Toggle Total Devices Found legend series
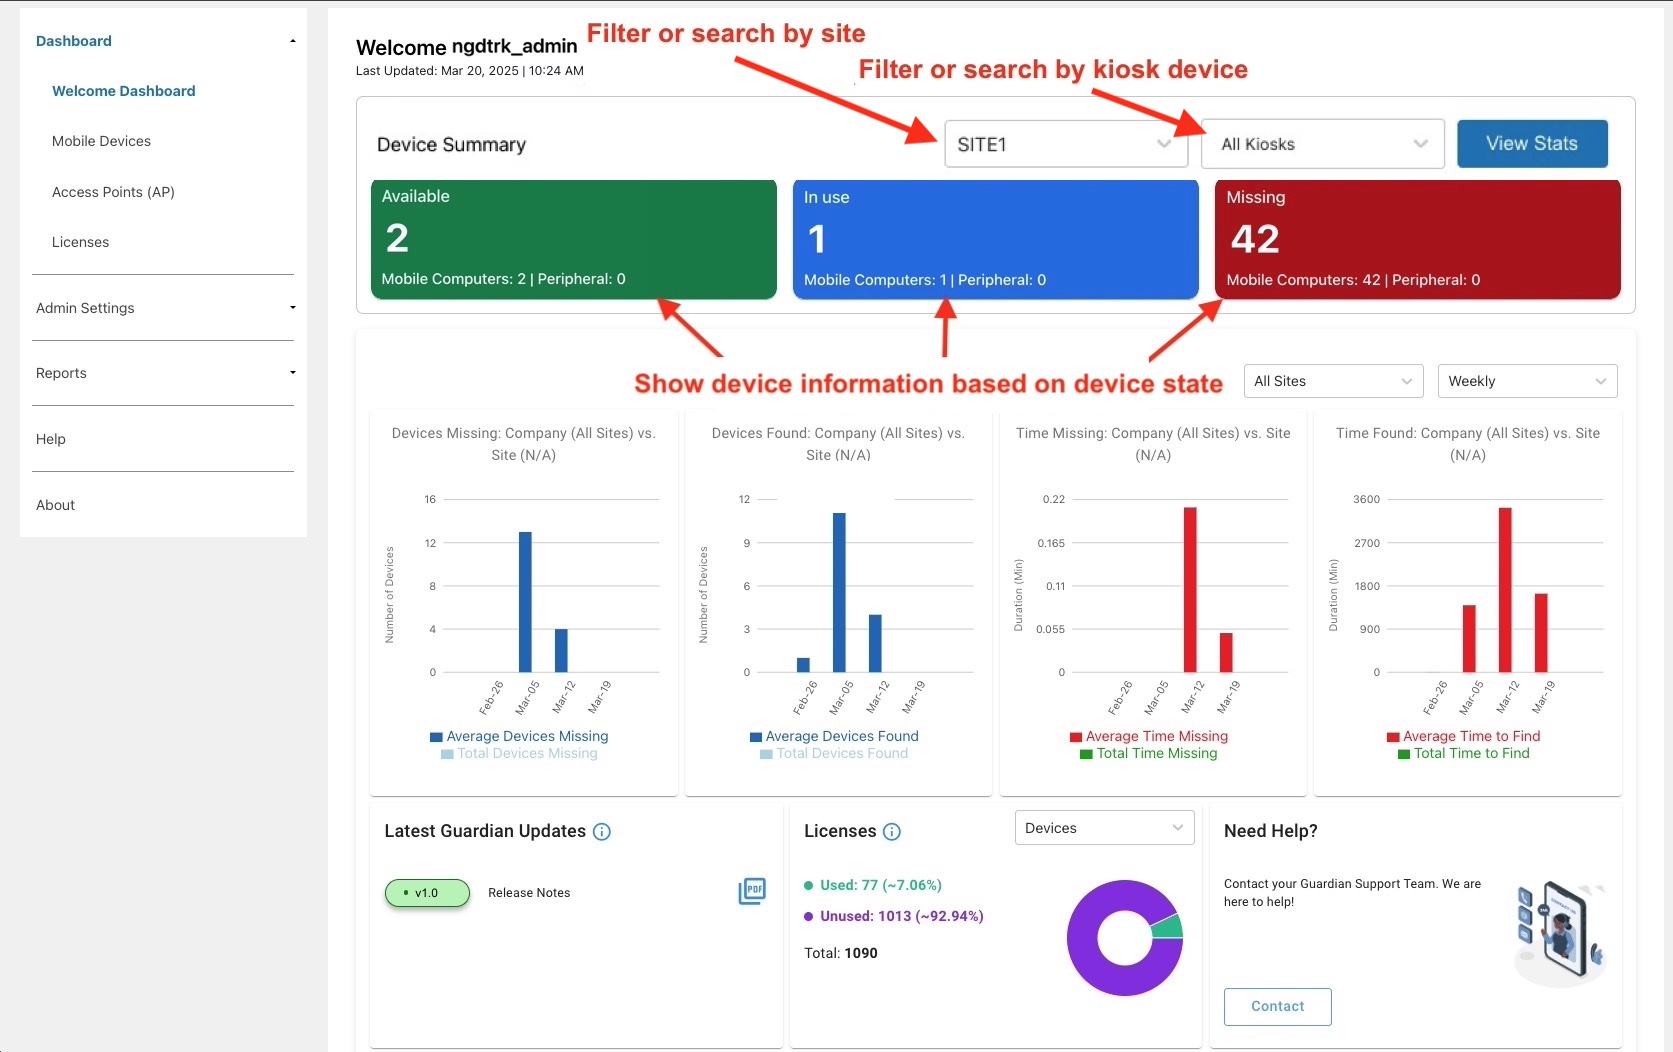The width and height of the screenshot is (1673, 1052). point(834,754)
